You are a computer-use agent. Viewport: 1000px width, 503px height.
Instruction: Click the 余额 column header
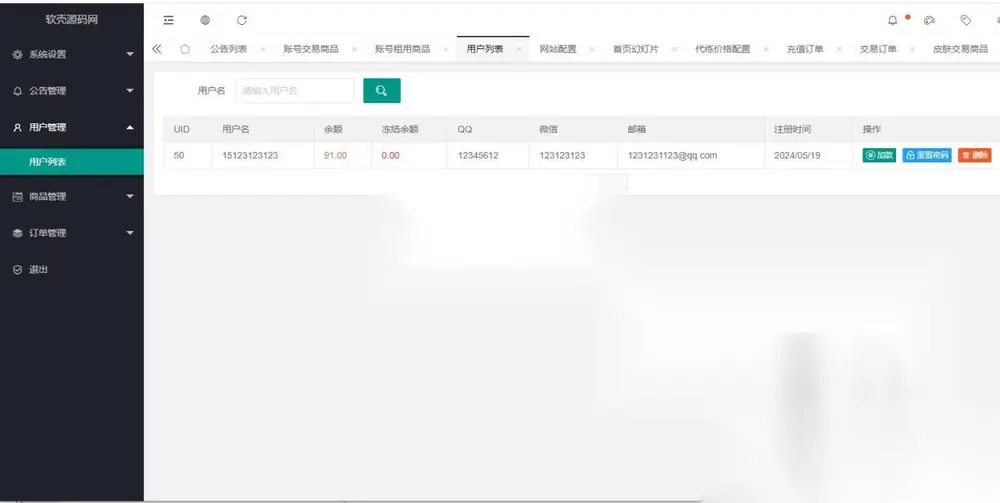(x=333, y=129)
